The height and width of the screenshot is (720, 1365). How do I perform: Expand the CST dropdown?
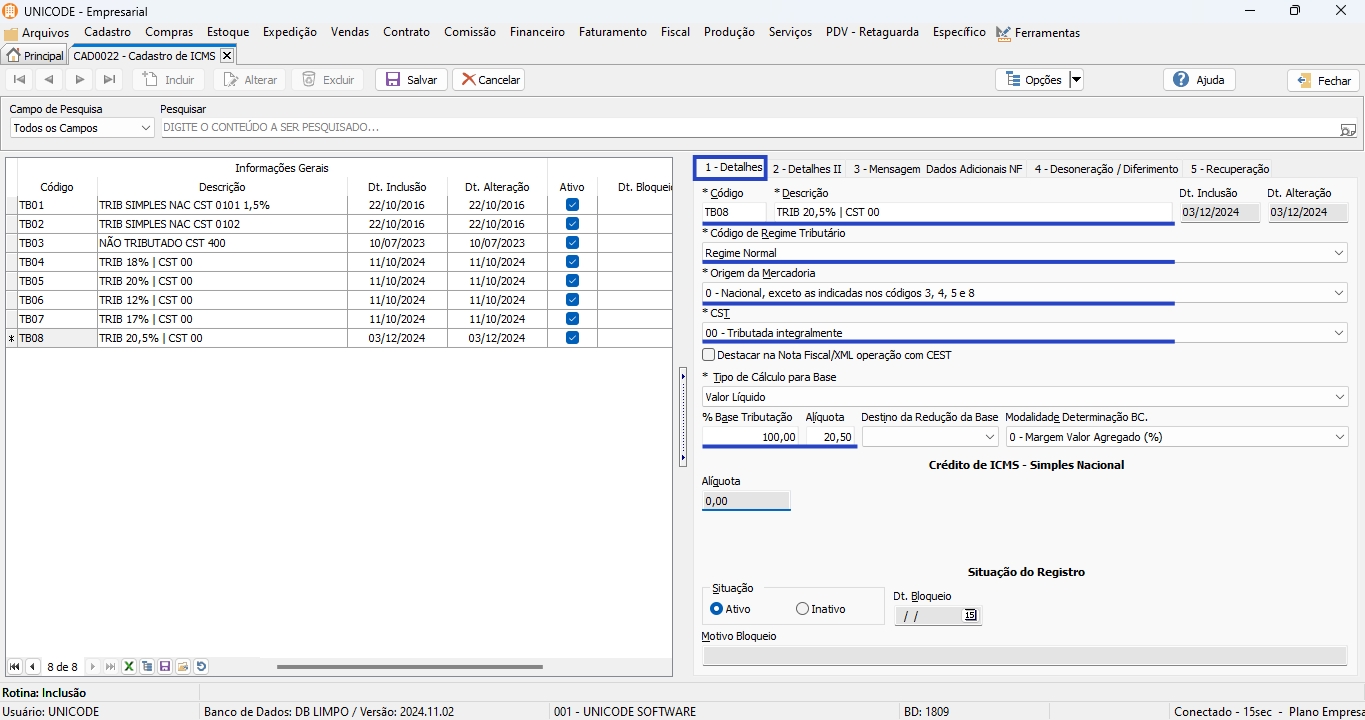1339,333
